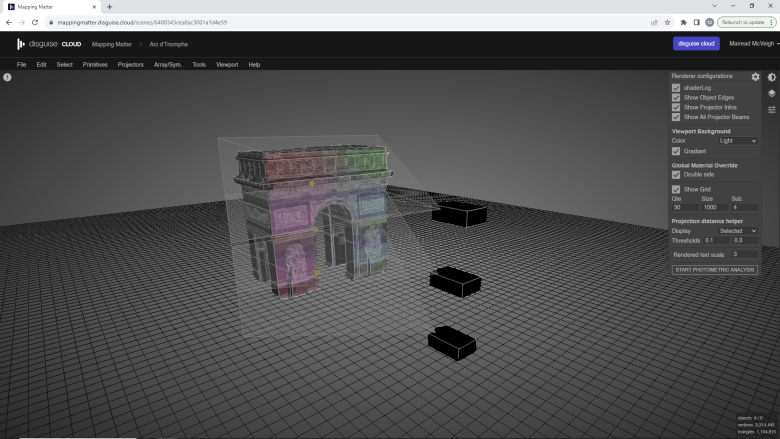Click the first Thresholds value field

click(x=716, y=241)
